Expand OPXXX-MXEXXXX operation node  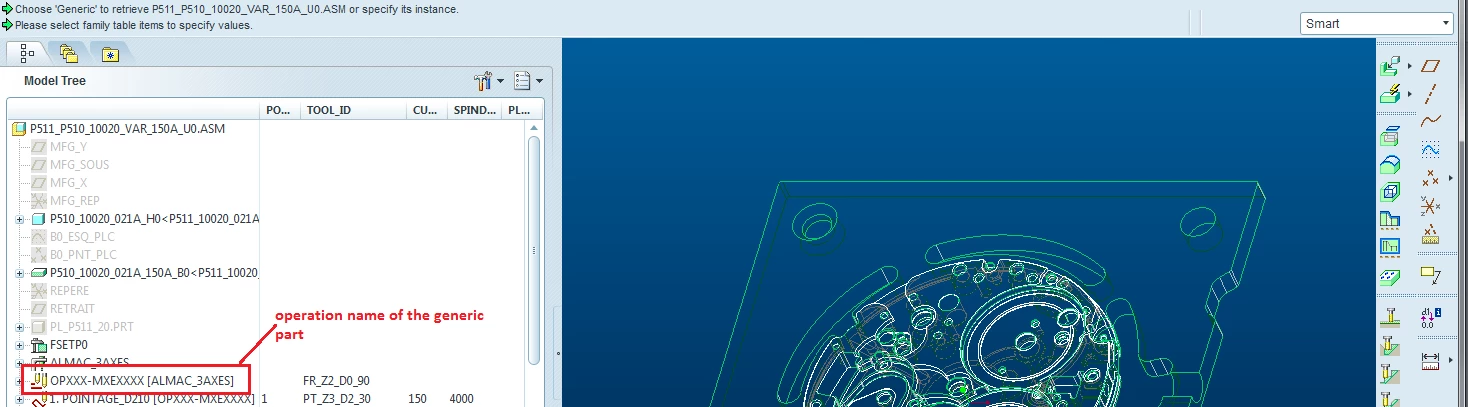point(19,381)
